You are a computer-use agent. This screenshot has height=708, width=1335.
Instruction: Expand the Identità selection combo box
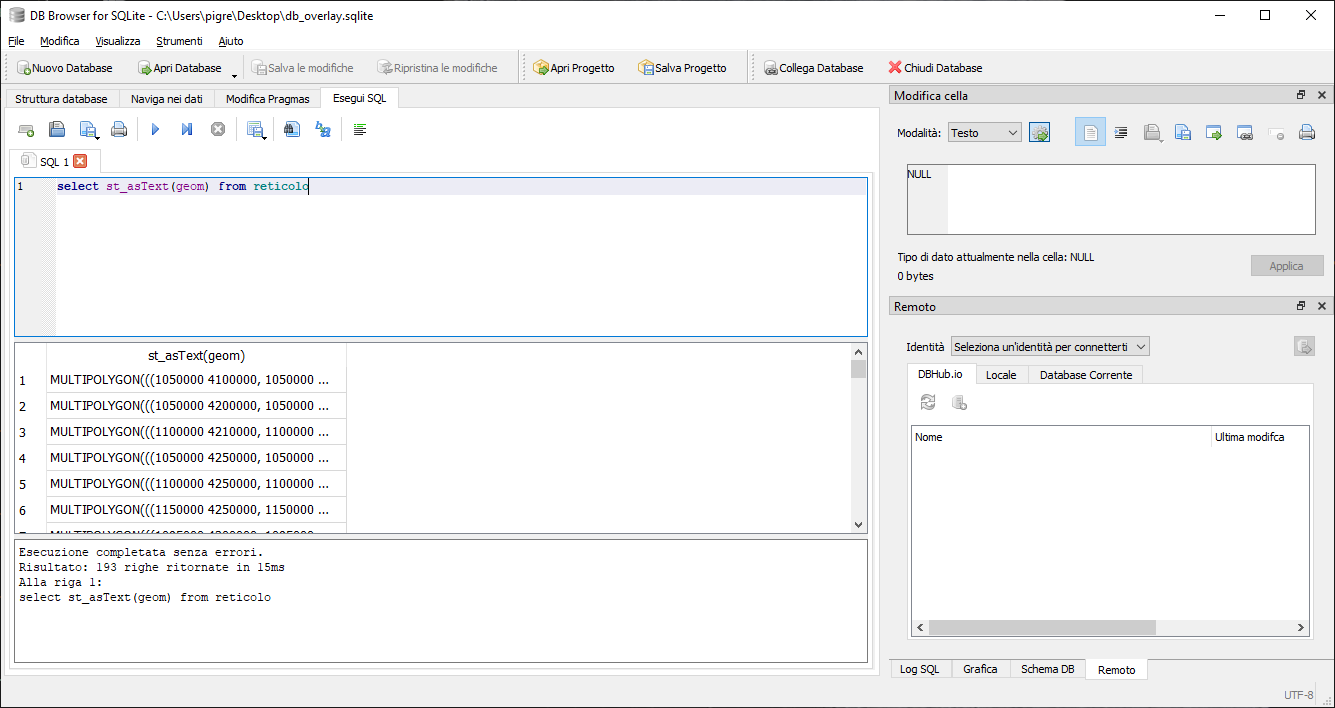pyautogui.click(x=1050, y=346)
